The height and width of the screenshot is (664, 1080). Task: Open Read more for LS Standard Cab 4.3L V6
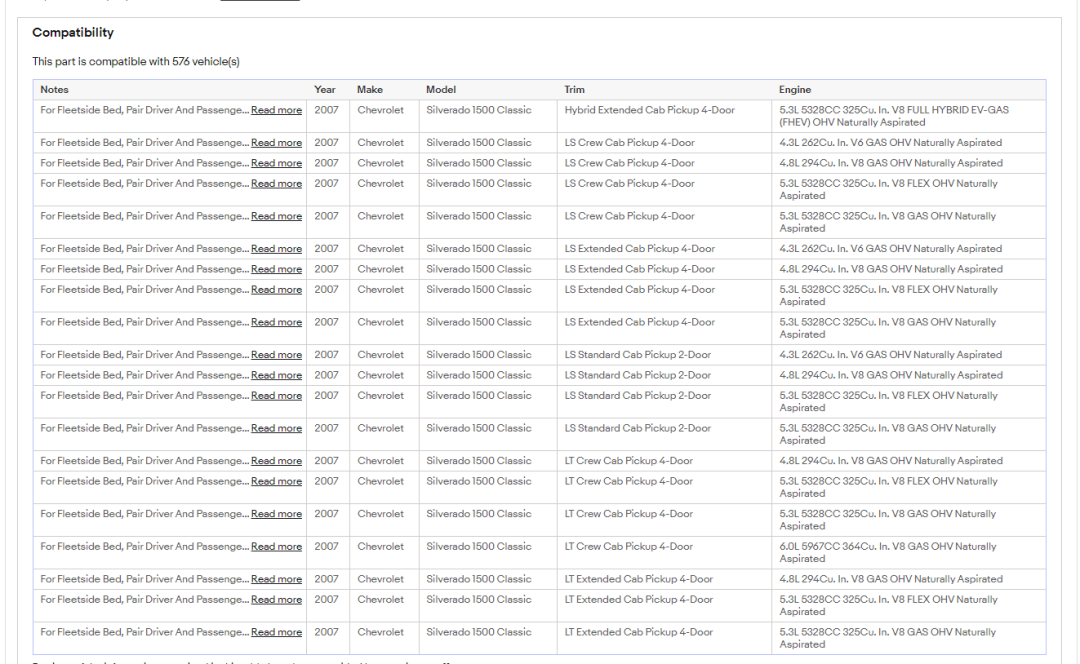coord(276,355)
